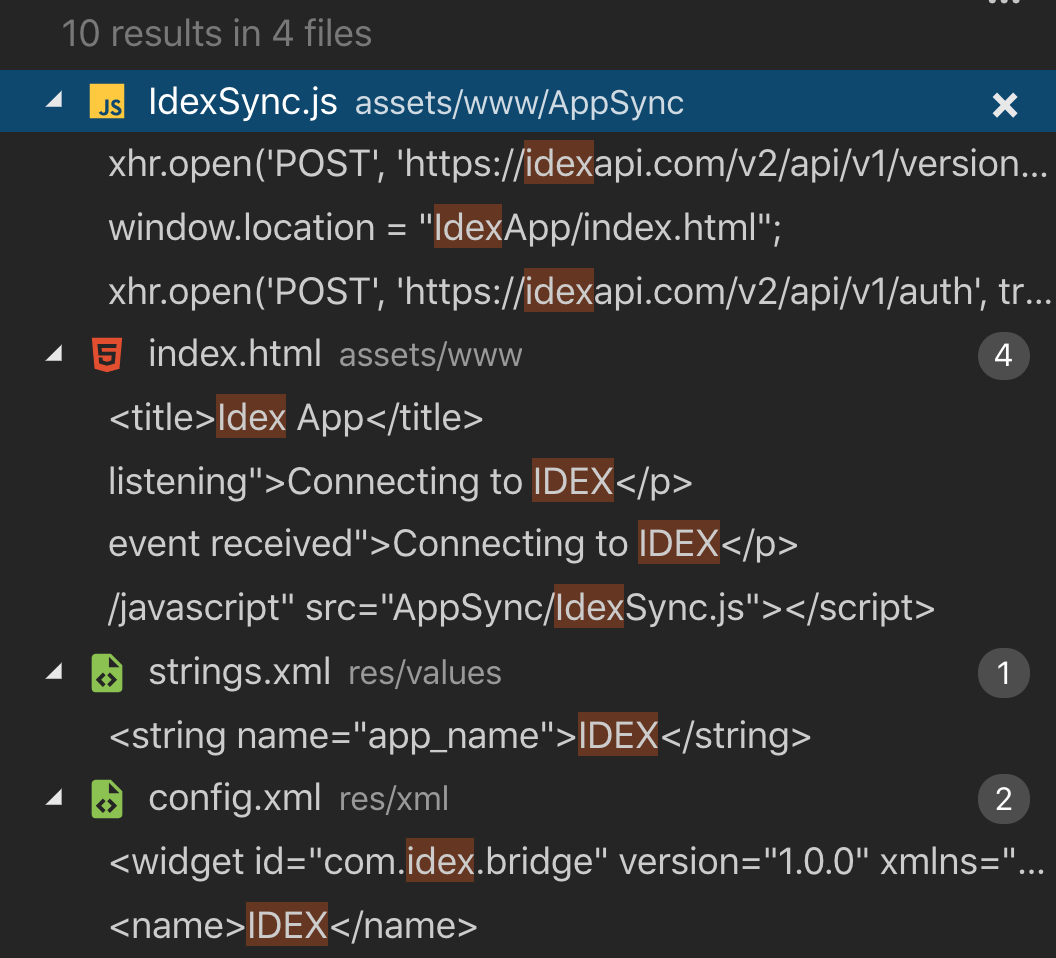Image resolution: width=1056 pixels, height=958 pixels.
Task: Click the XML file icon for strings.xml
Action: point(107,673)
